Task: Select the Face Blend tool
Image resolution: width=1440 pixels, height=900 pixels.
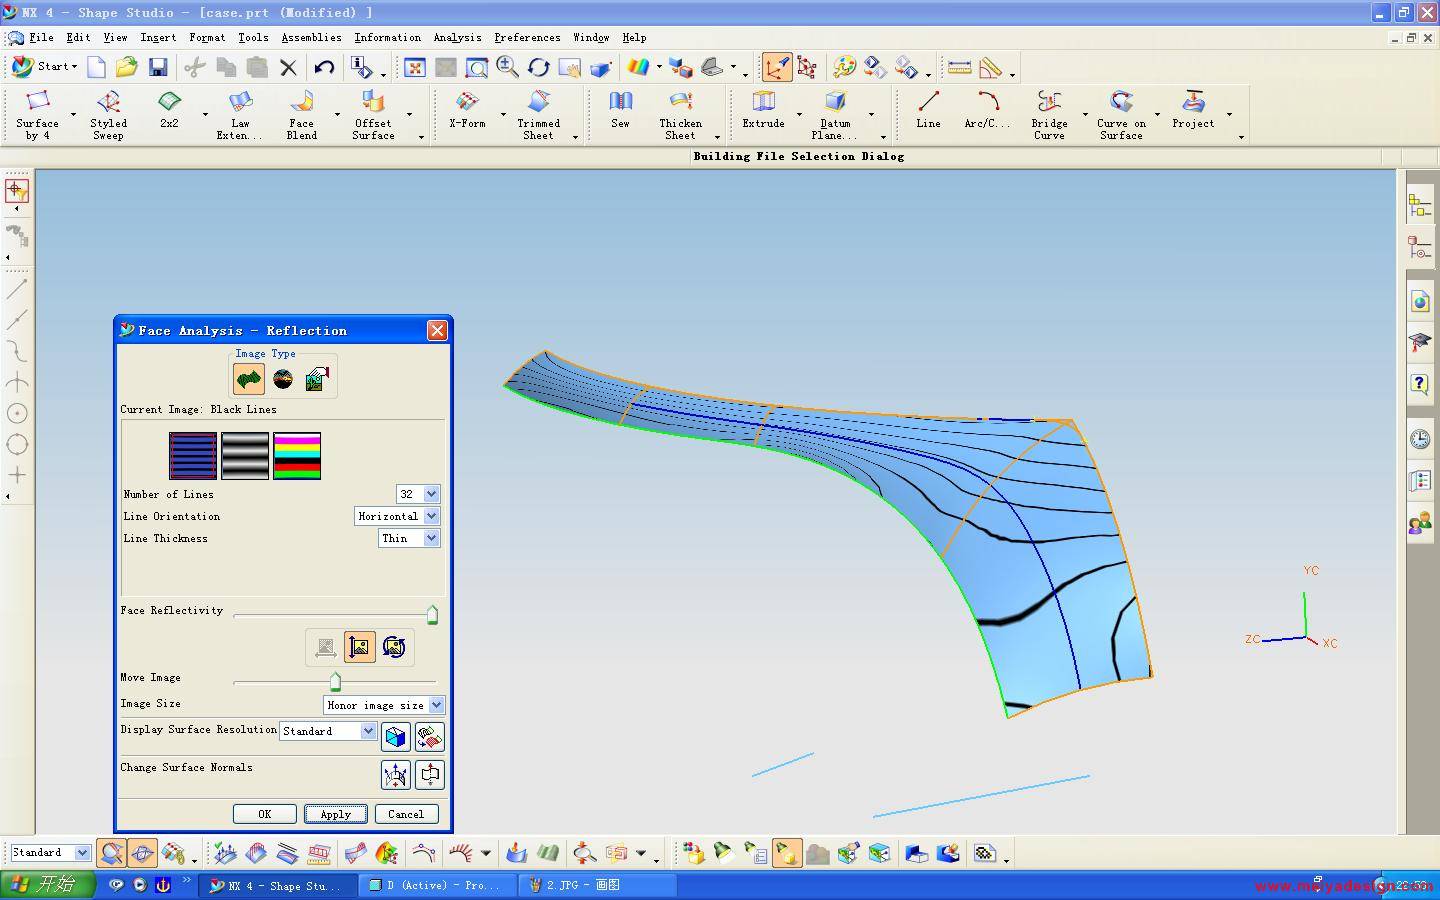Action: 301,114
